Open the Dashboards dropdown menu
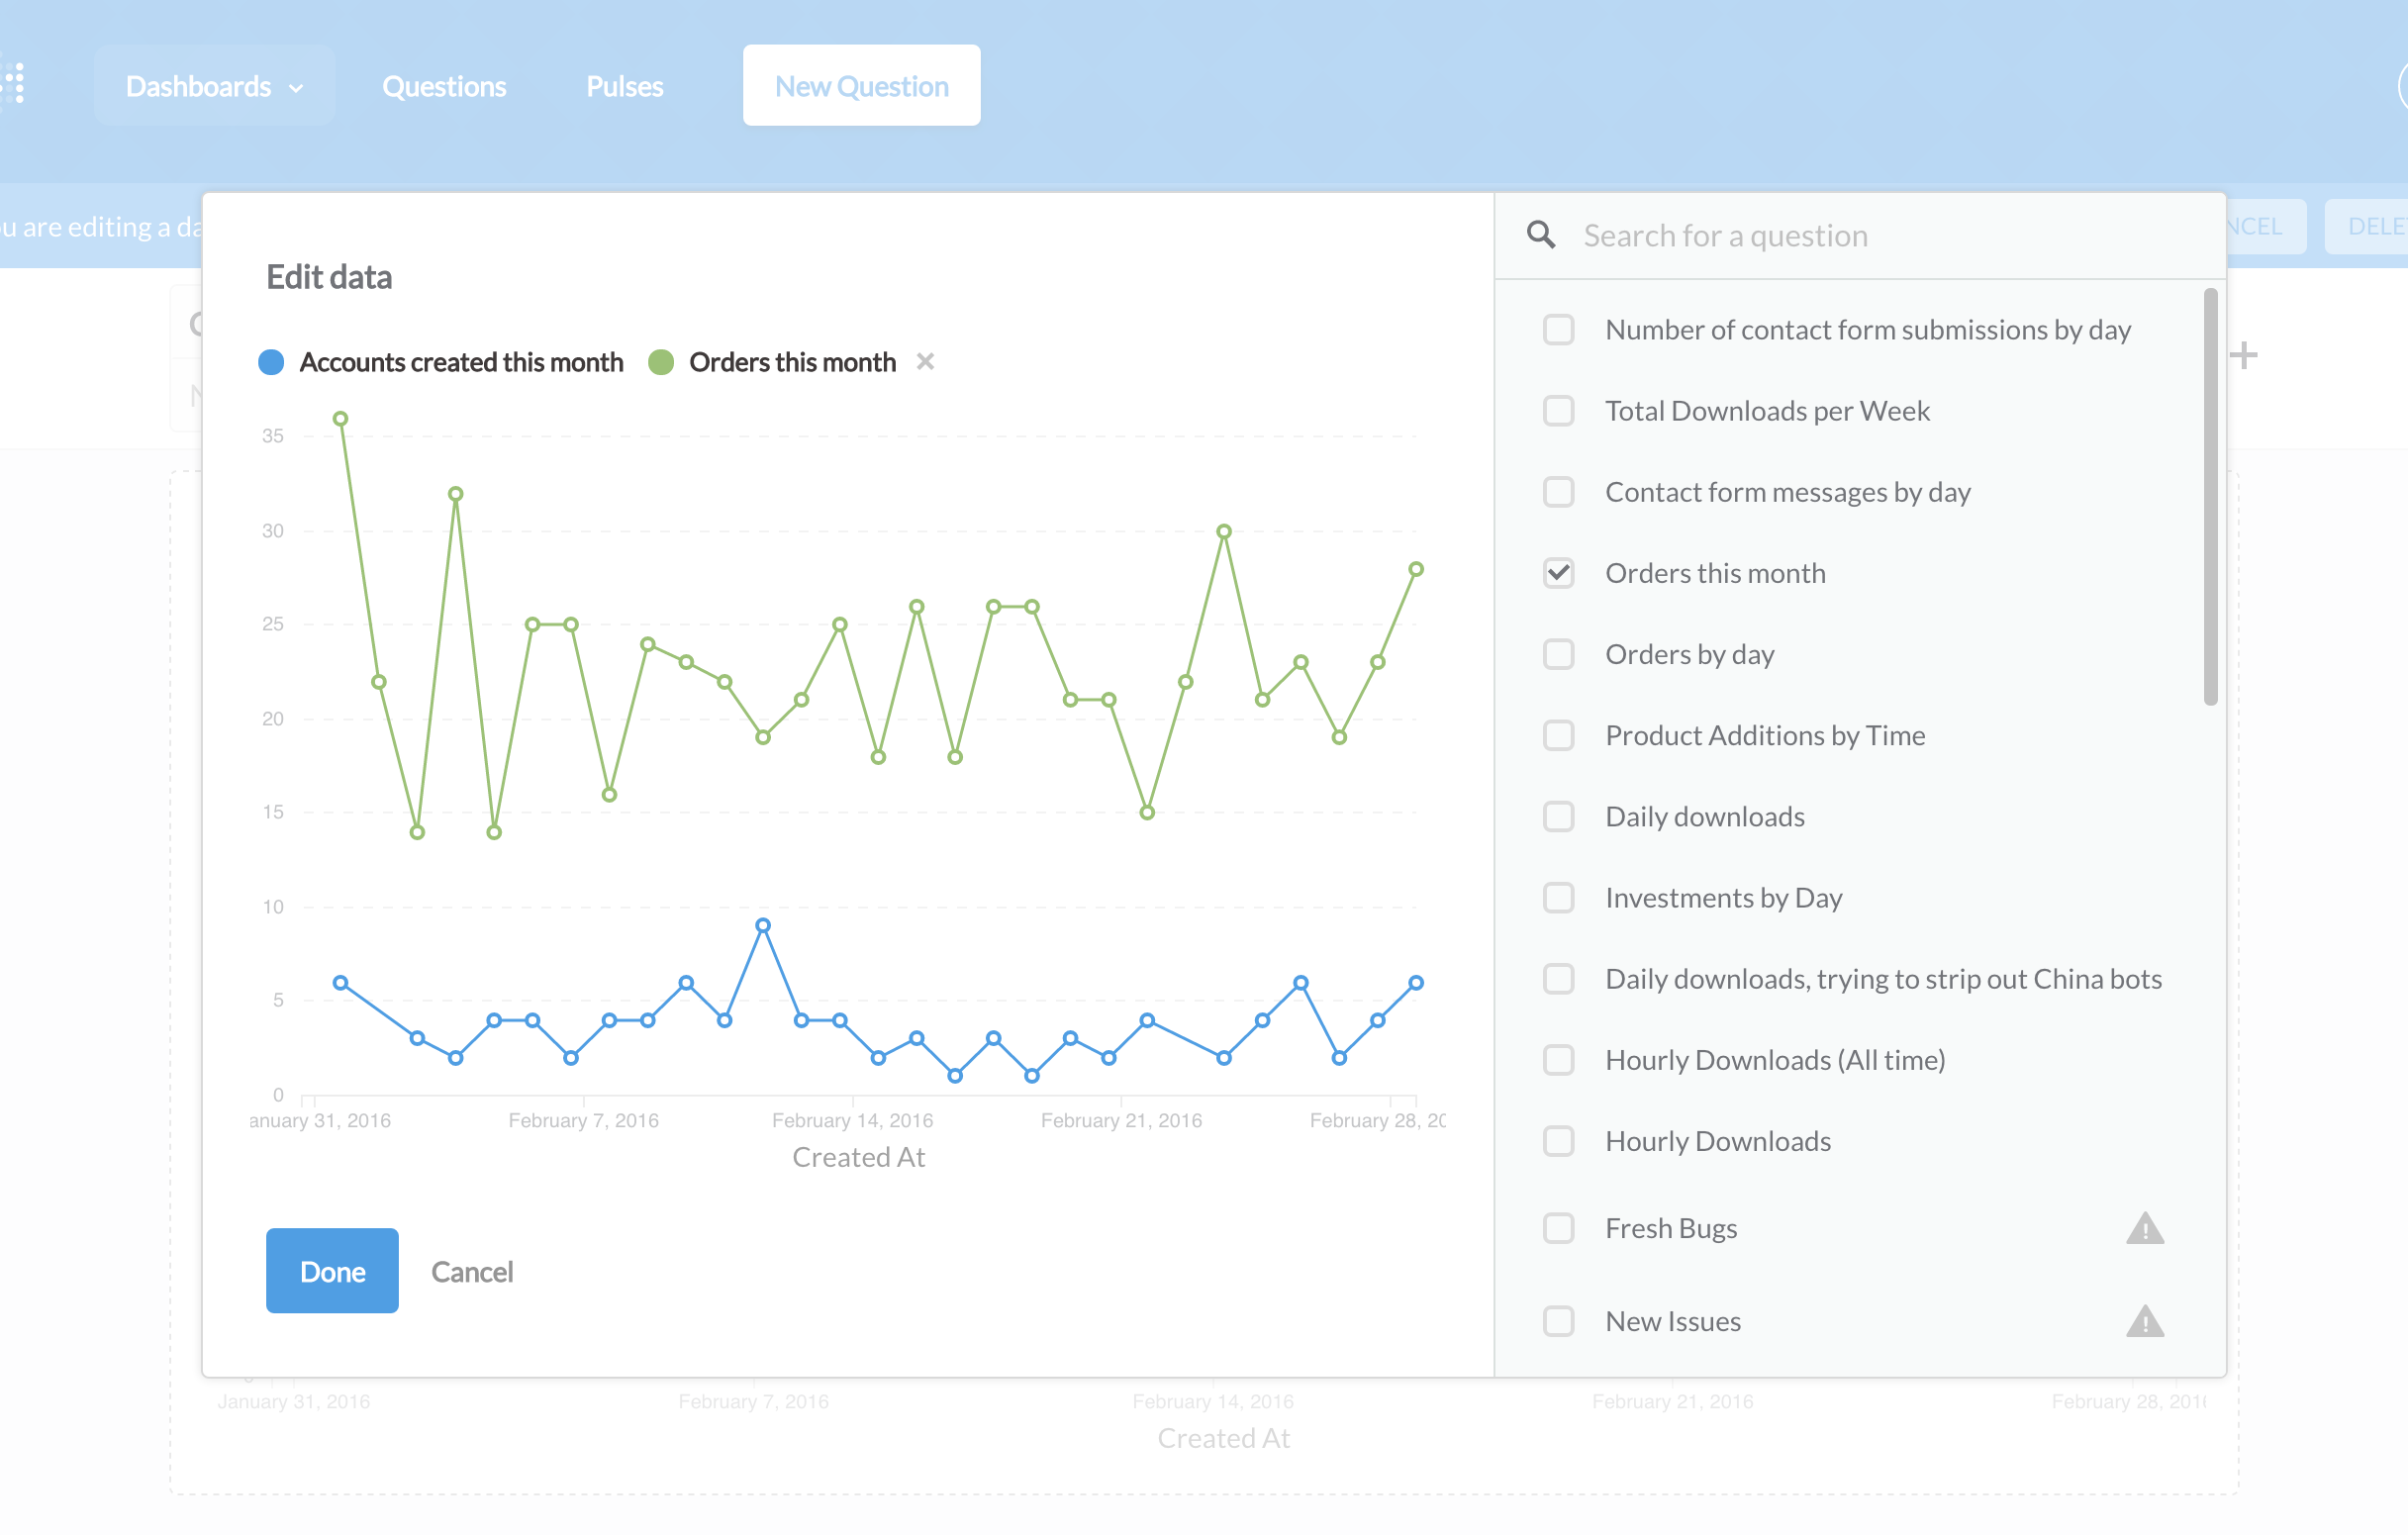The height and width of the screenshot is (1535, 2408). pyautogui.click(x=200, y=86)
